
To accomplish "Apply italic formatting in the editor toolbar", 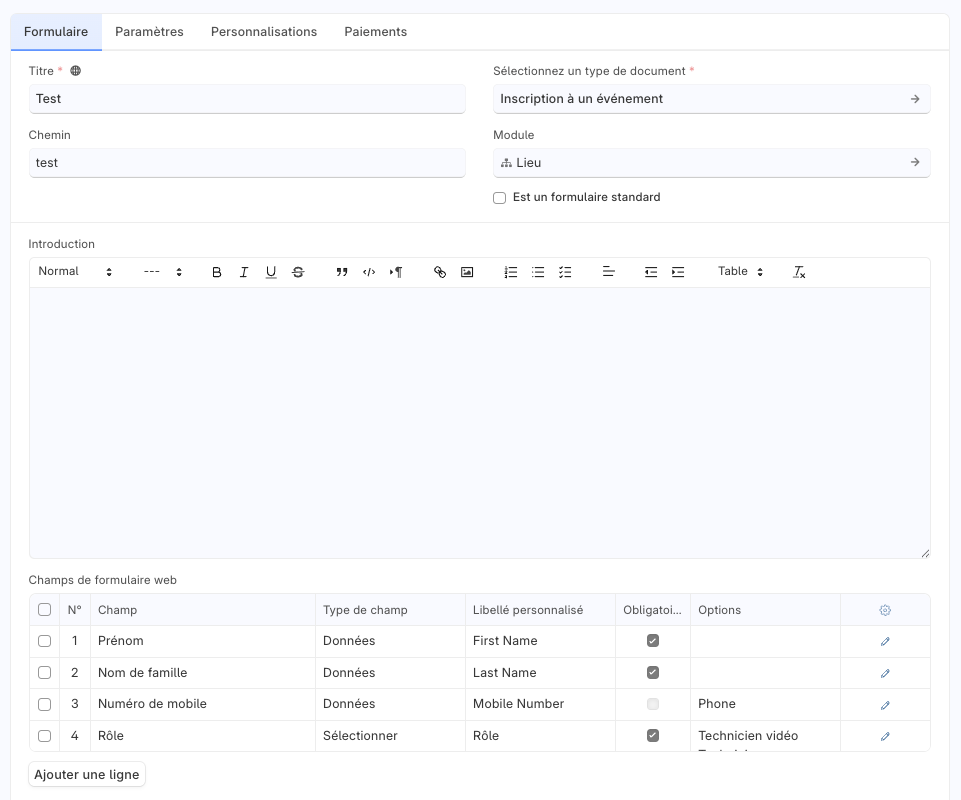I will pos(243,272).
